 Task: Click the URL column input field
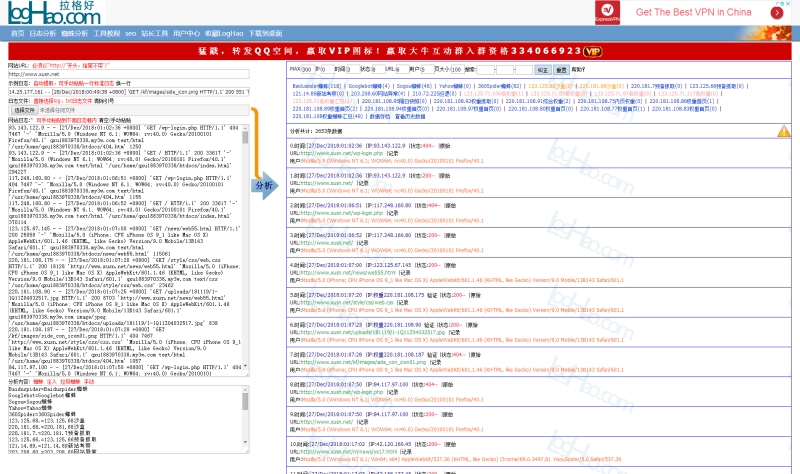tap(402, 69)
